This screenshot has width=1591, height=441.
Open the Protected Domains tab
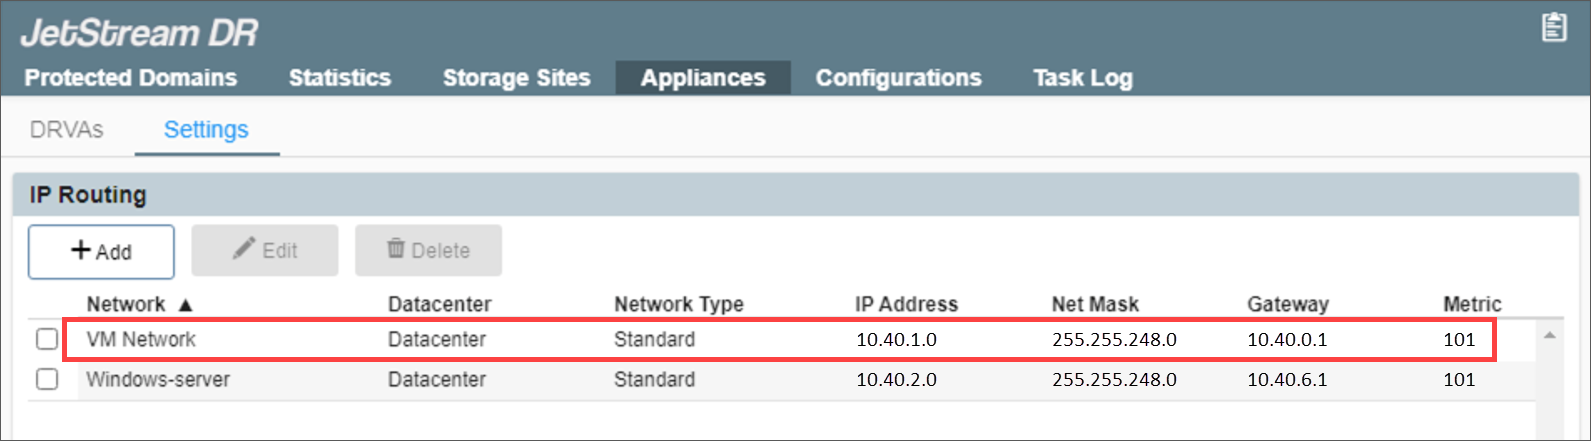[x=131, y=78]
